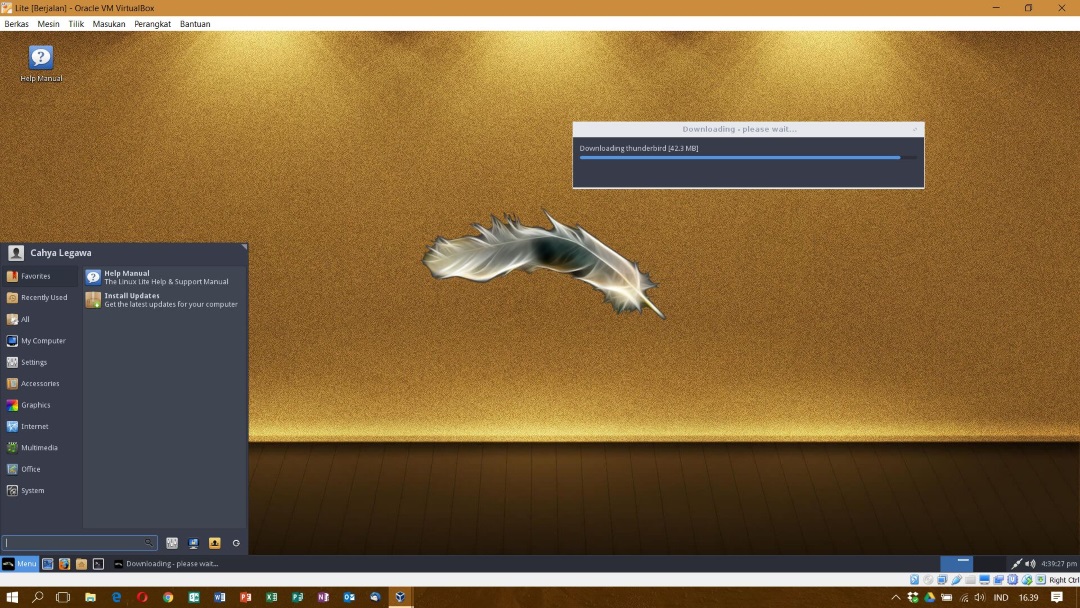Select the Internet category in the menu
Screen dimensions: 1080x608
pyautogui.click(x=34, y=426)
